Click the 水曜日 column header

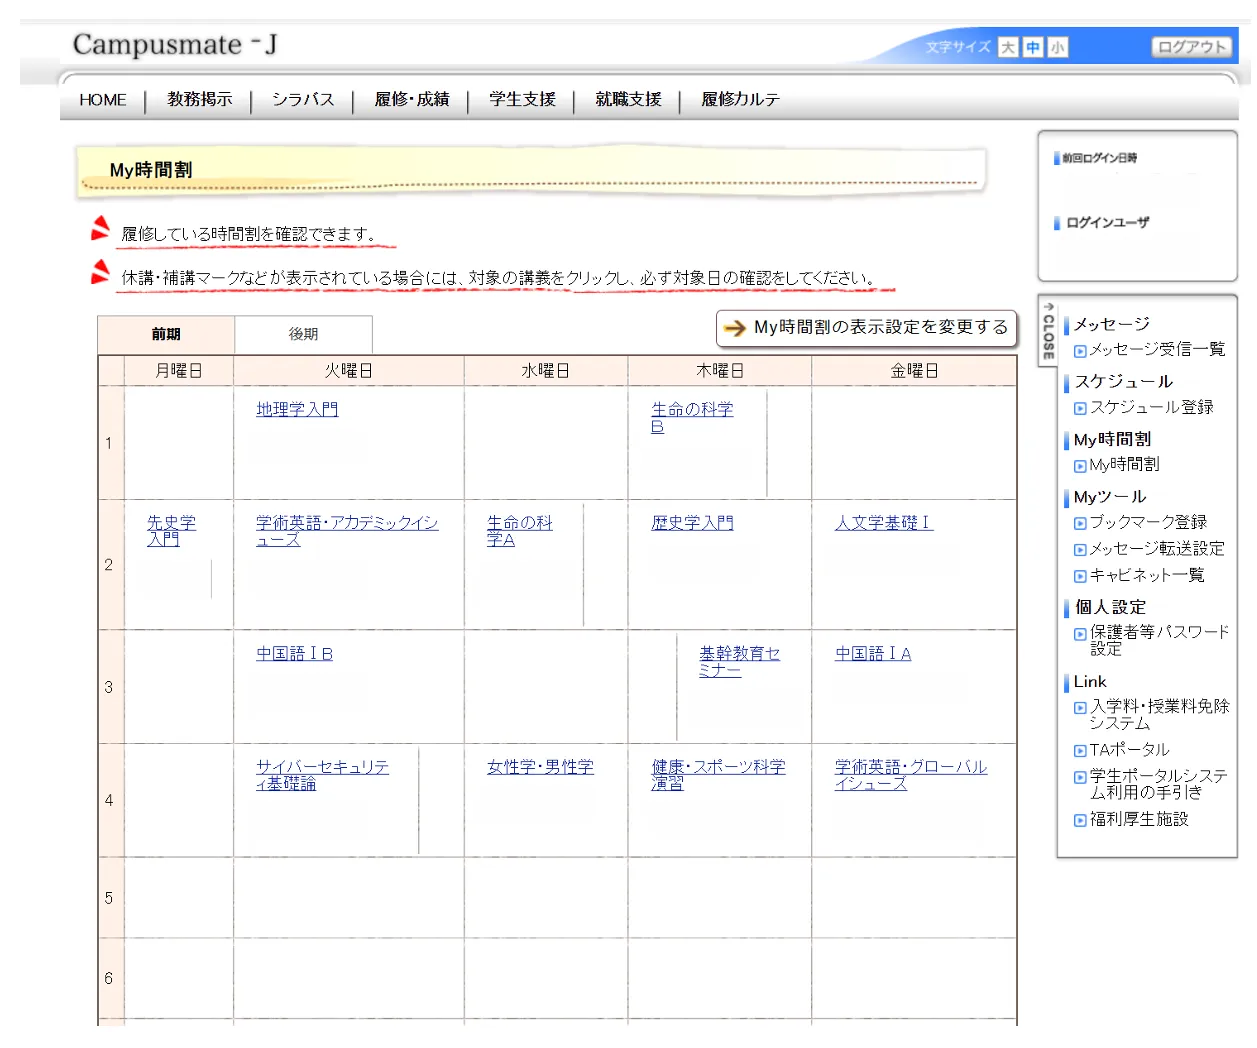coord(546,371)
